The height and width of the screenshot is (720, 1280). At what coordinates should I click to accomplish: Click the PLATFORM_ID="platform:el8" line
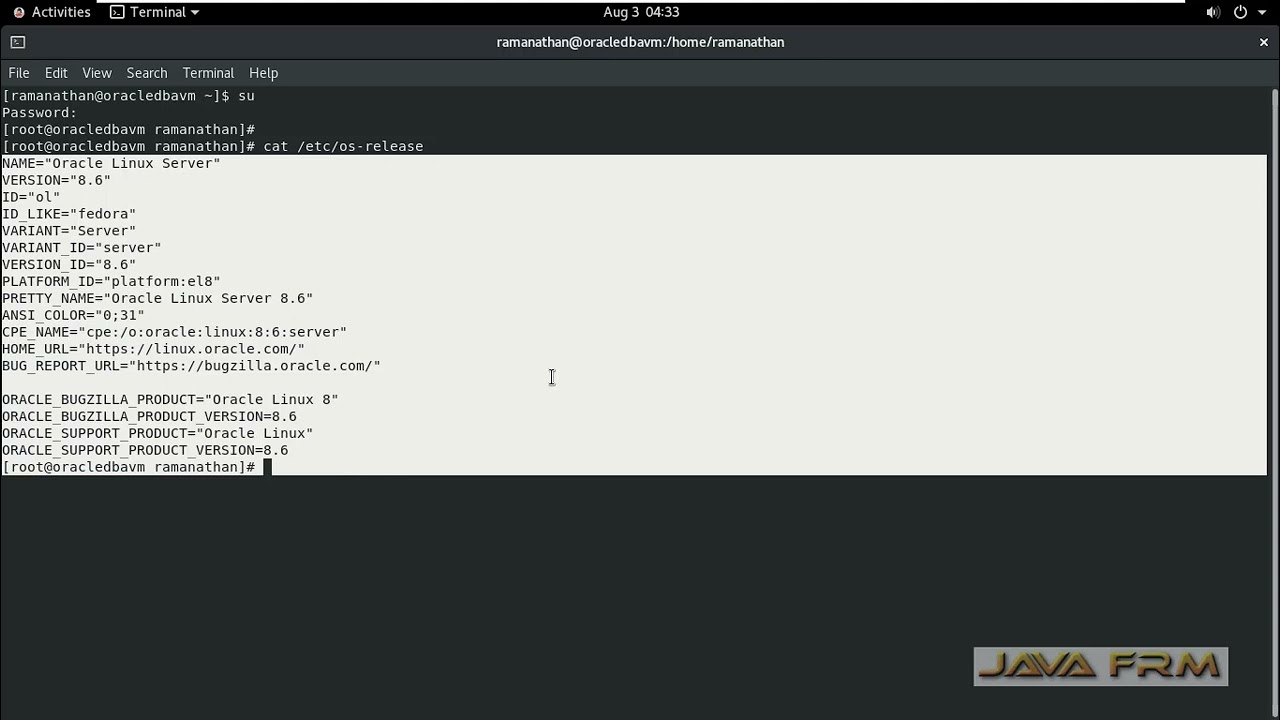coord(111,281)
